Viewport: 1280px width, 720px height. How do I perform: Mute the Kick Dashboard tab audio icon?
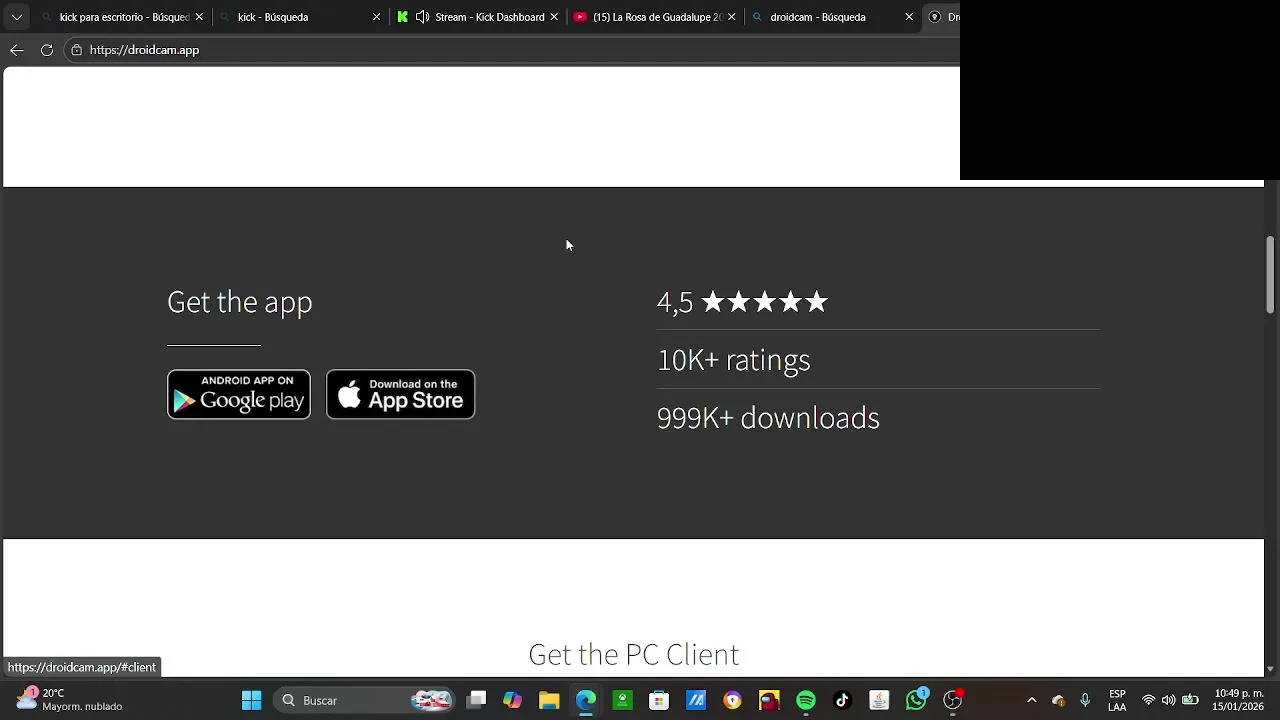(x=422, y=17)
